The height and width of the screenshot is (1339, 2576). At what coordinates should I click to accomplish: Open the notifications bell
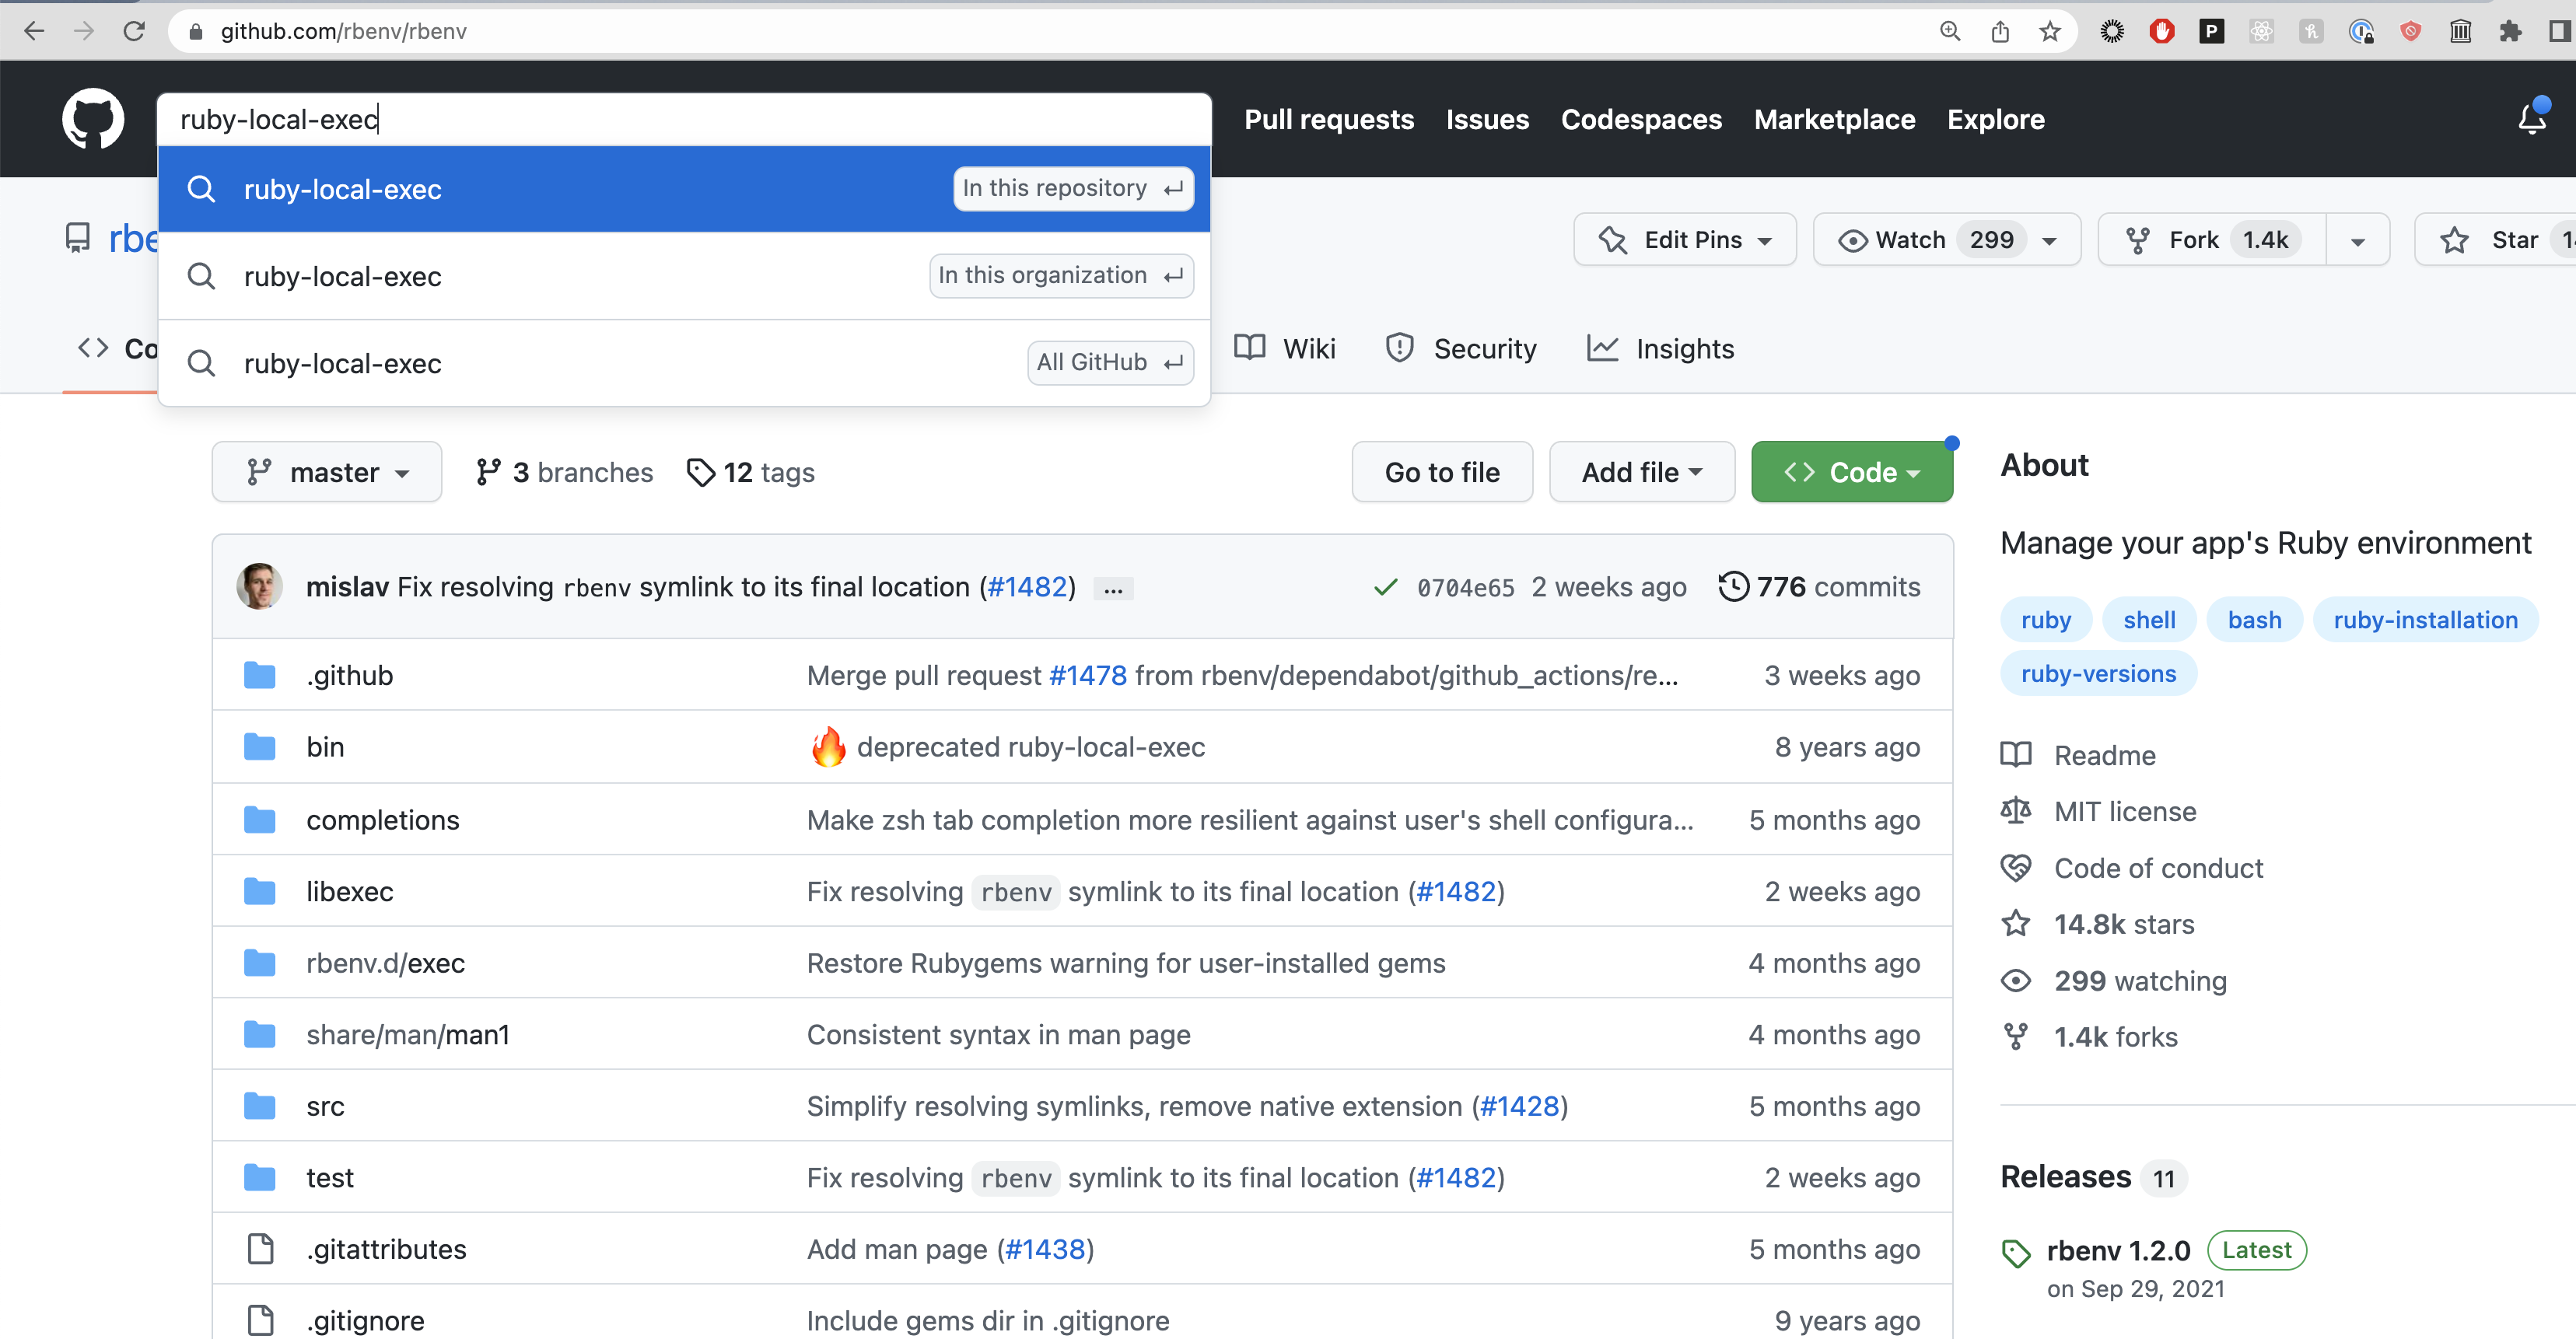click(x=2531, y=119)
